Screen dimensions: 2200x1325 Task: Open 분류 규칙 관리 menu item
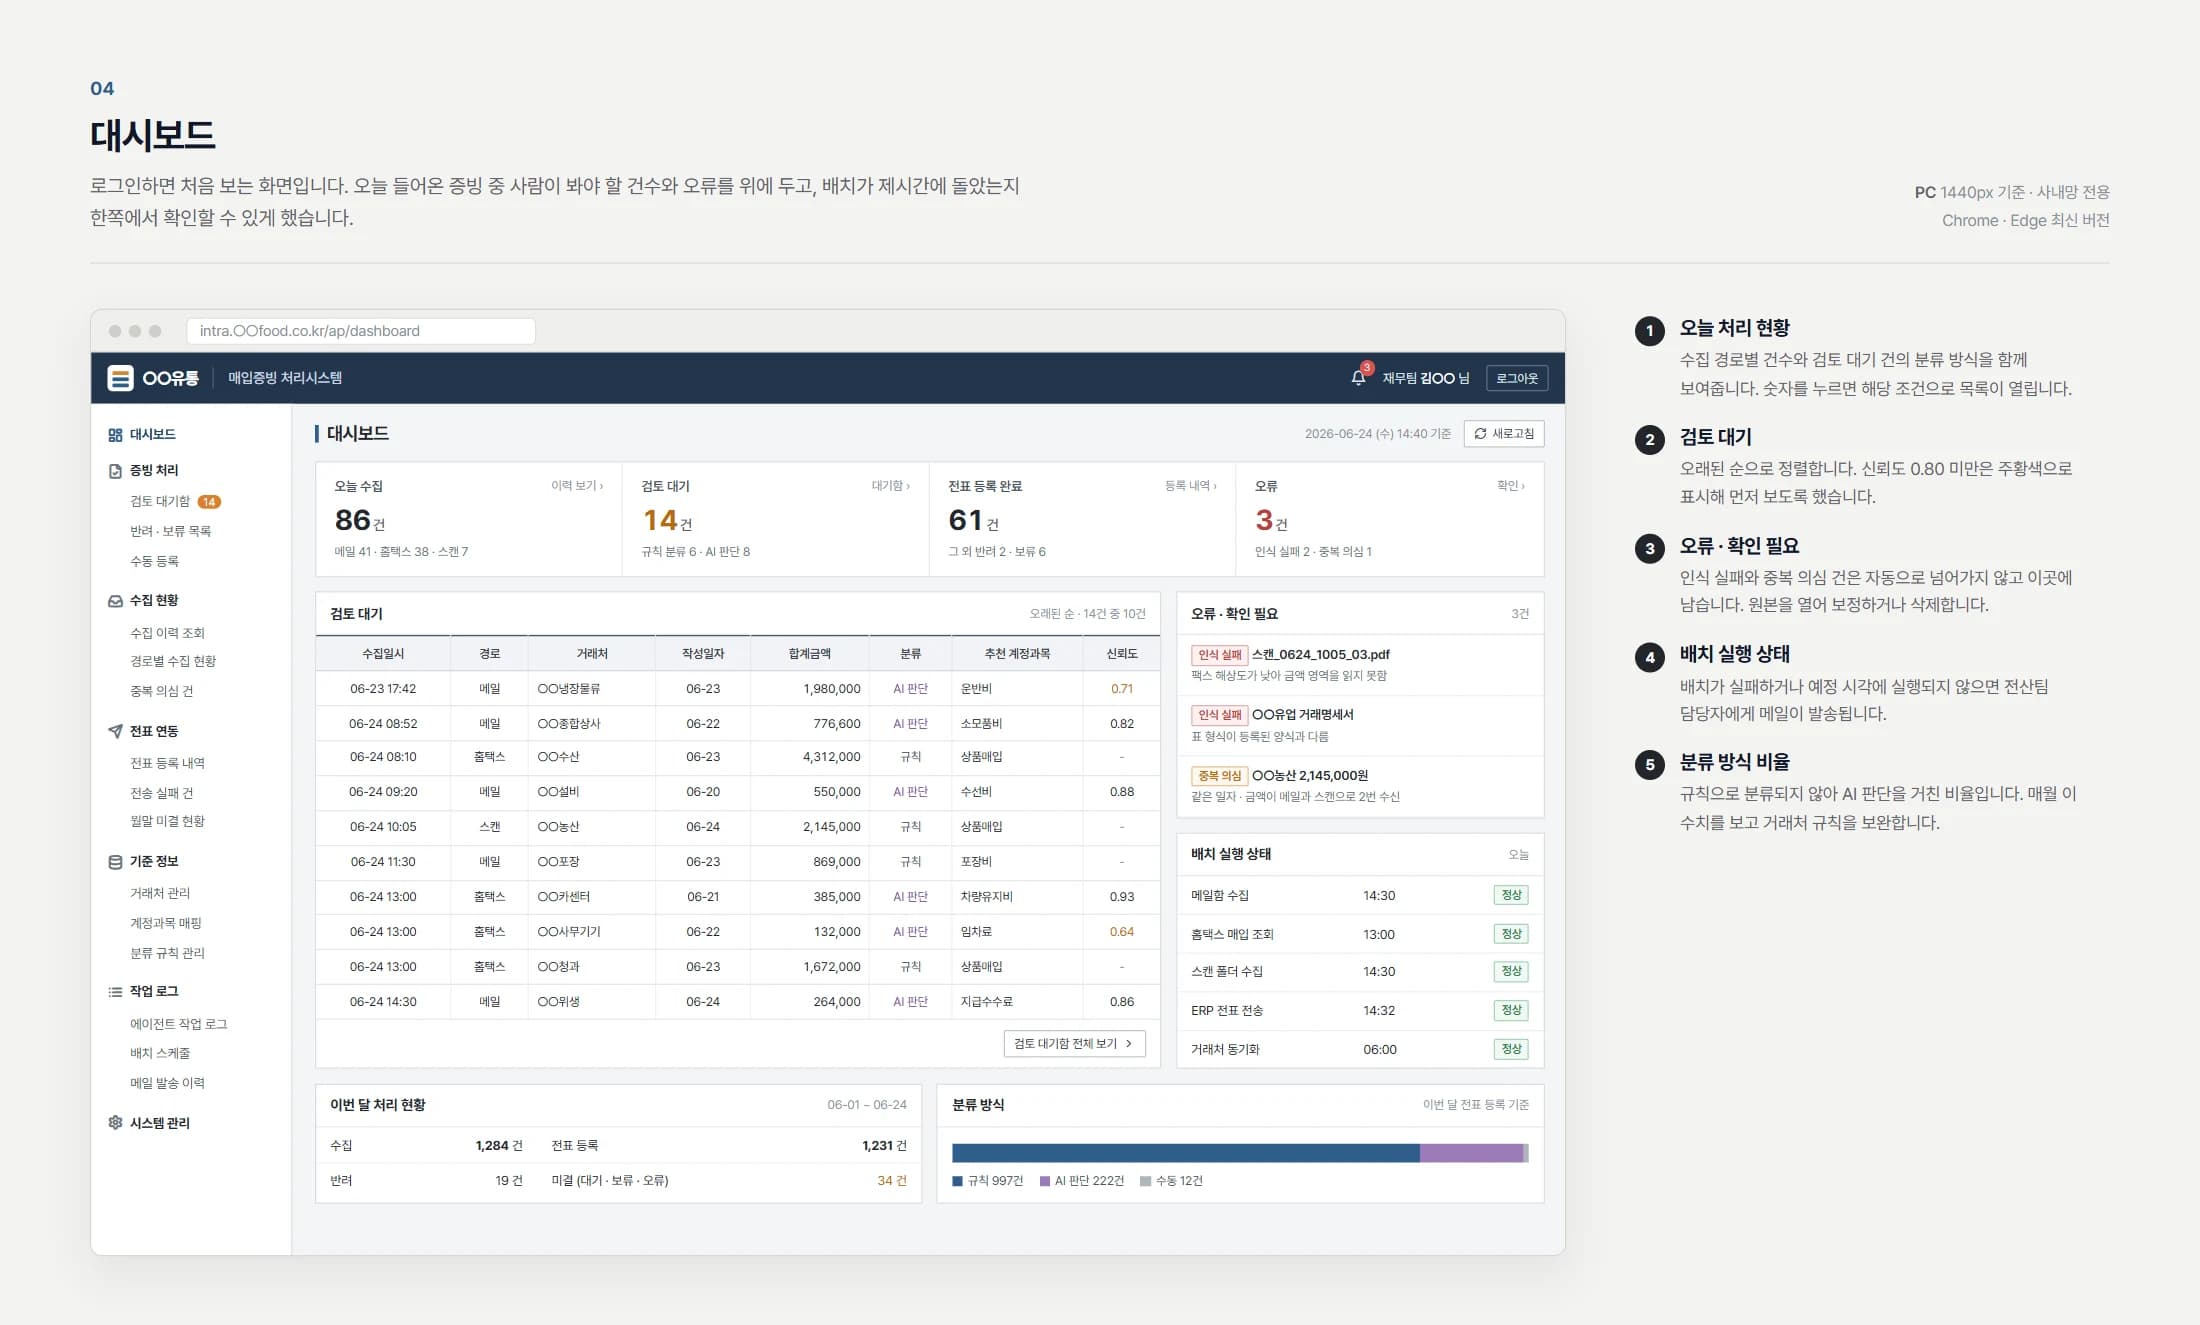167,953
